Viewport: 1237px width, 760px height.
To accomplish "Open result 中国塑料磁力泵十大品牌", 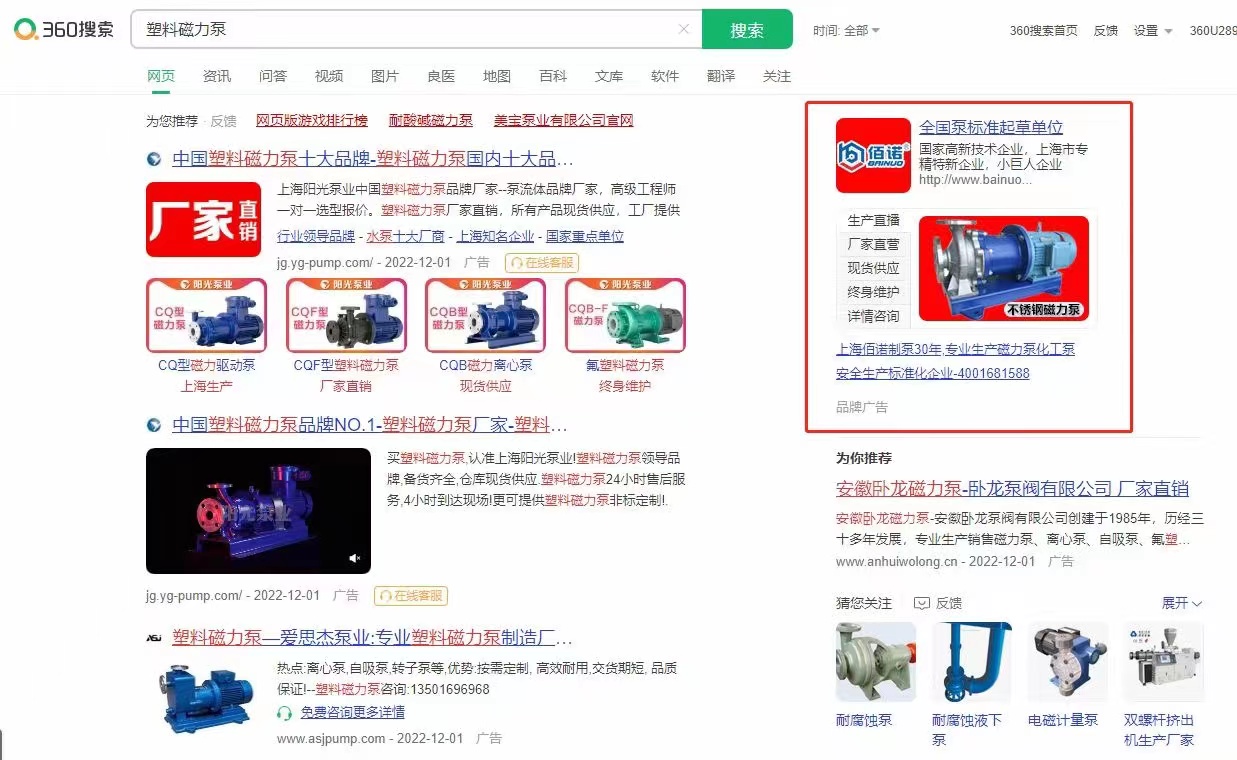I will [x=373, y=159].
